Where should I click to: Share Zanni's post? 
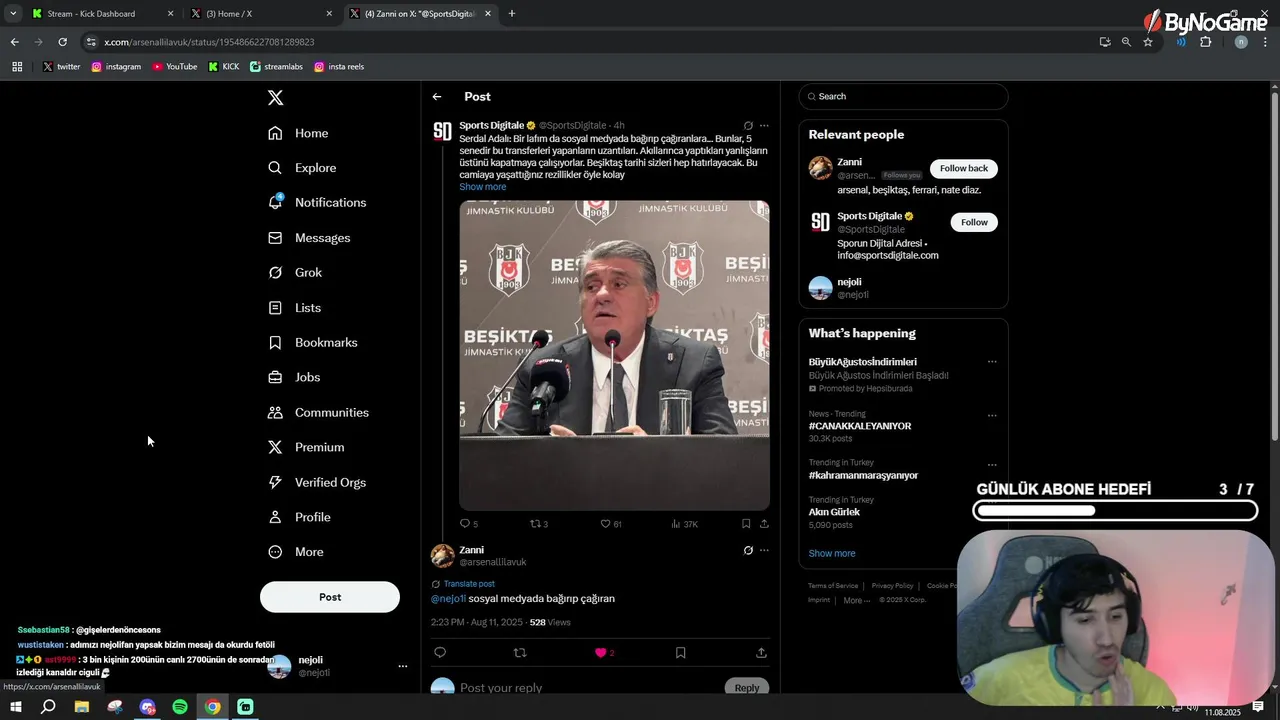pos(761,653)
